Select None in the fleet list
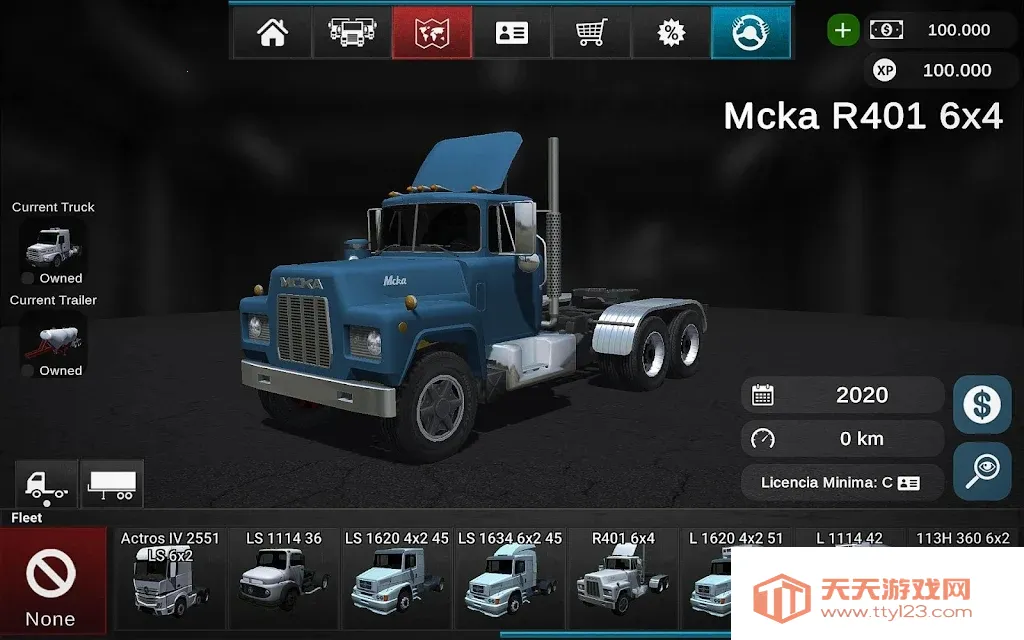 [51, 582]
